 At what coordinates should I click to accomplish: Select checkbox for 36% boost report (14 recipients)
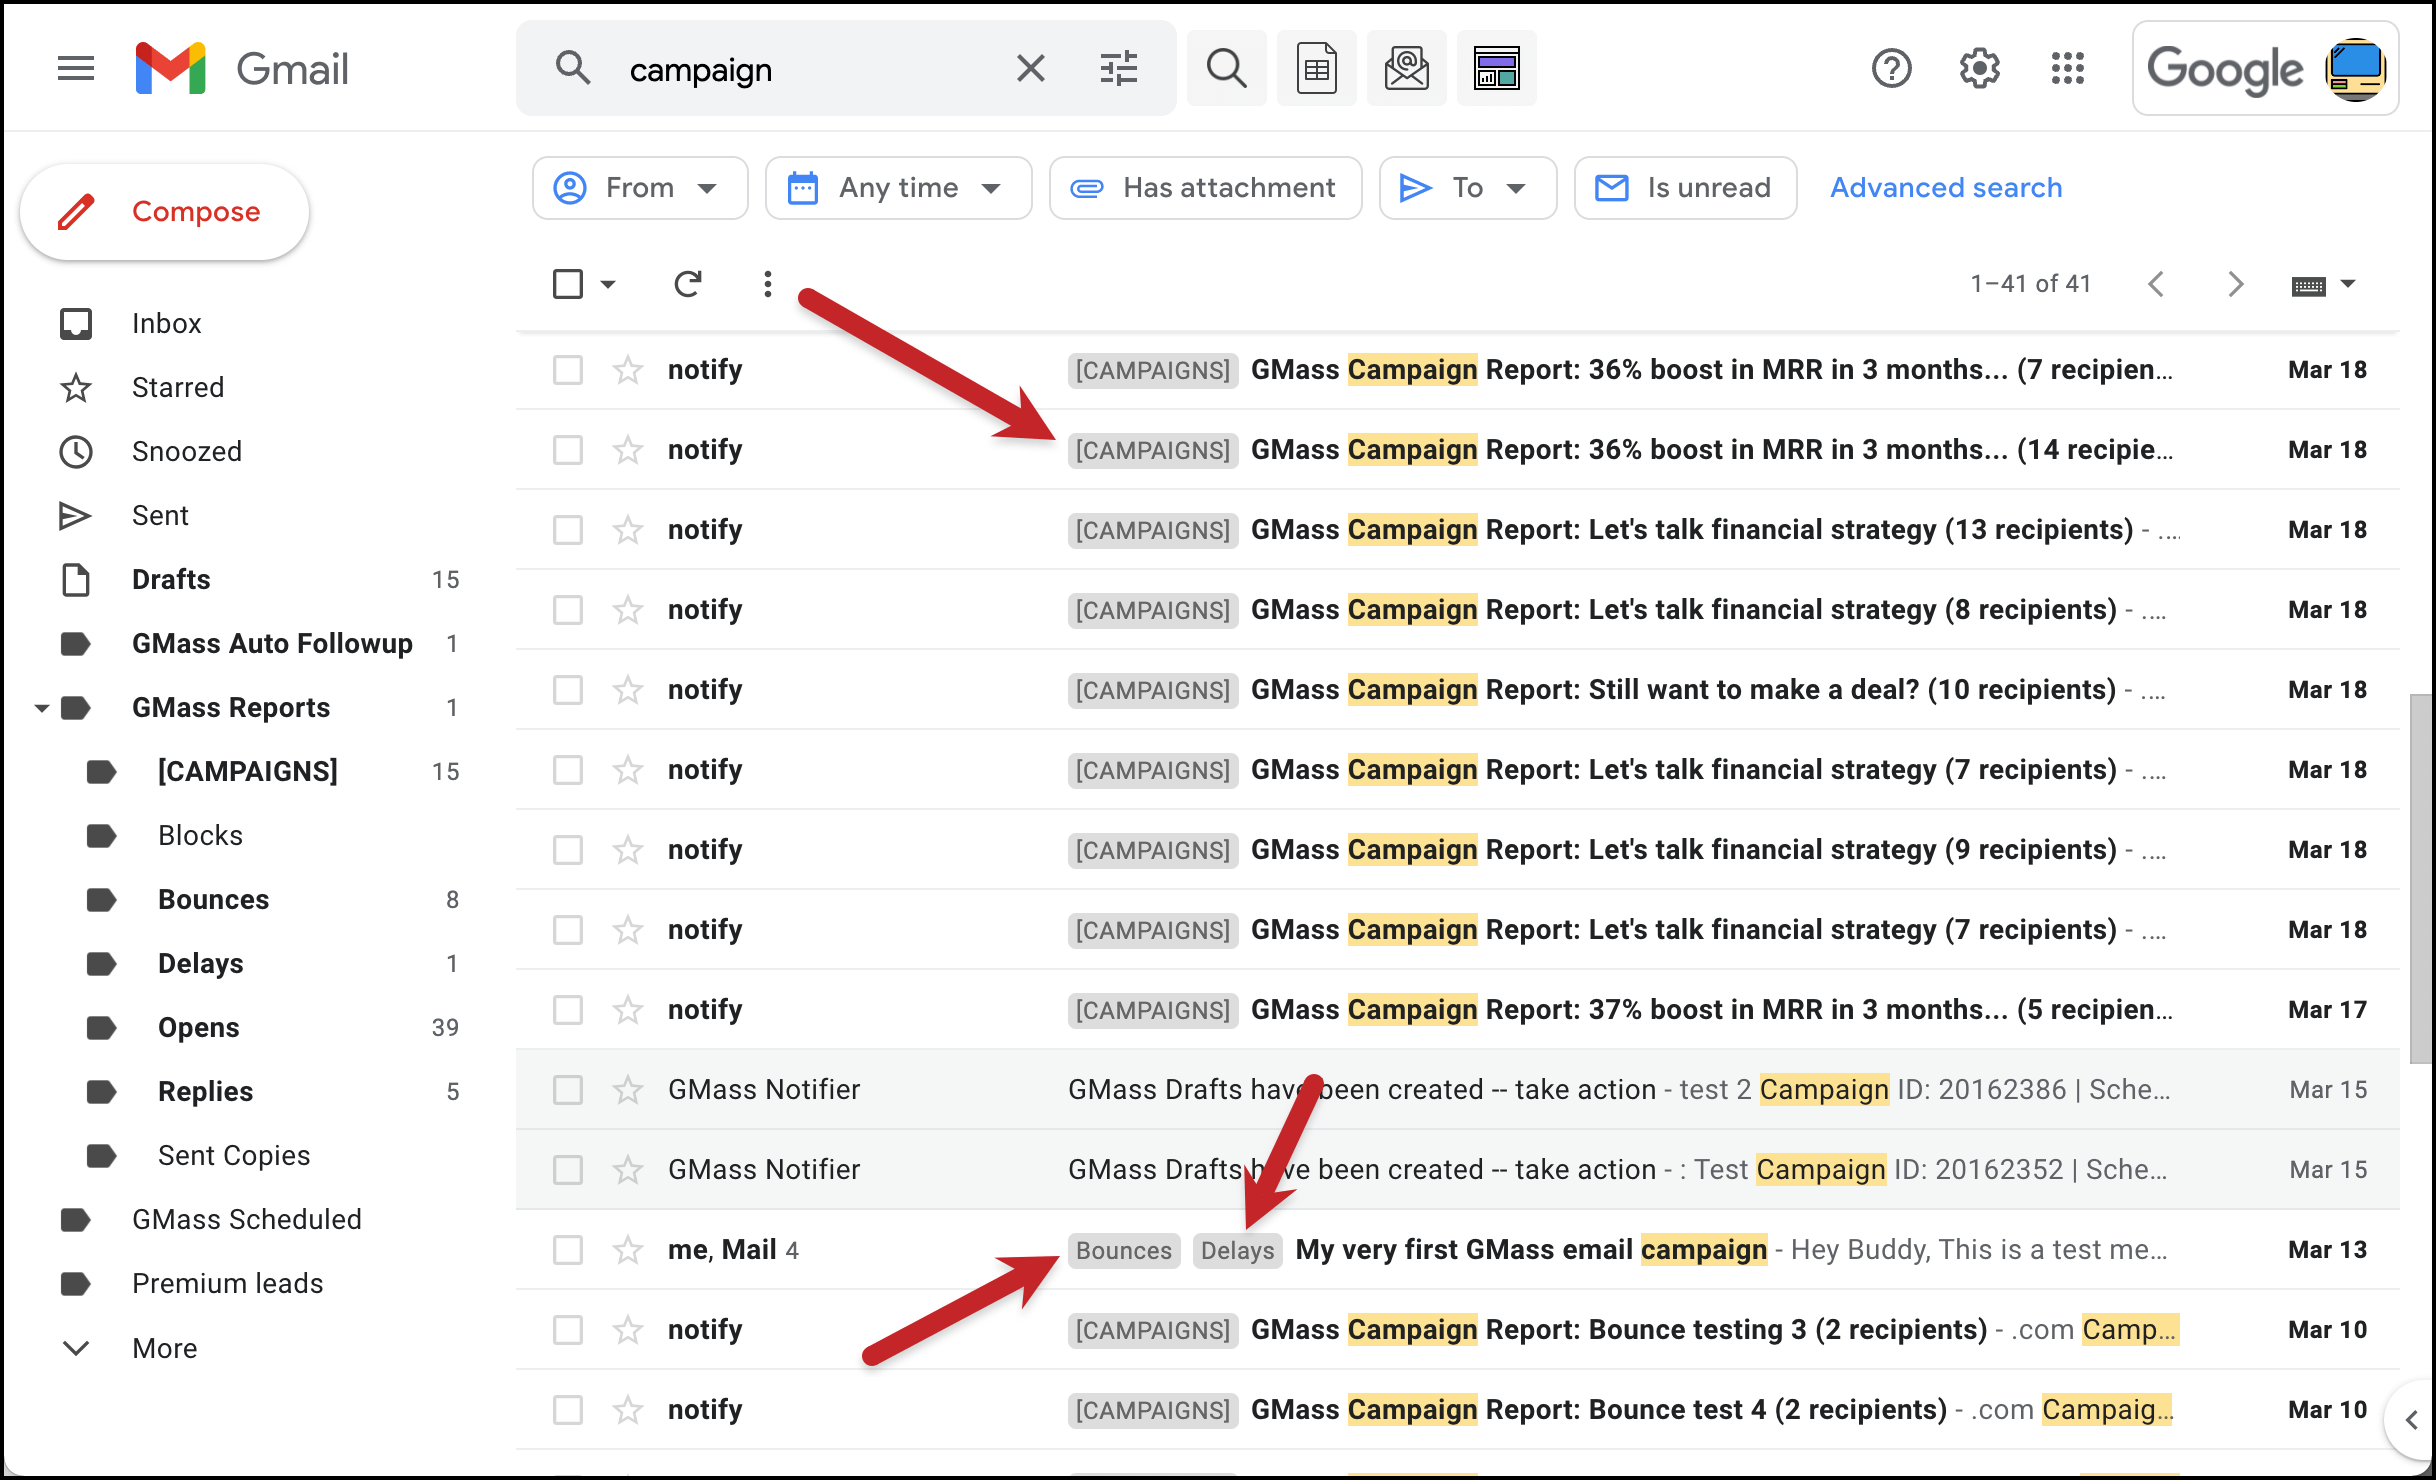pyautogui.click(x=568, y=450)
